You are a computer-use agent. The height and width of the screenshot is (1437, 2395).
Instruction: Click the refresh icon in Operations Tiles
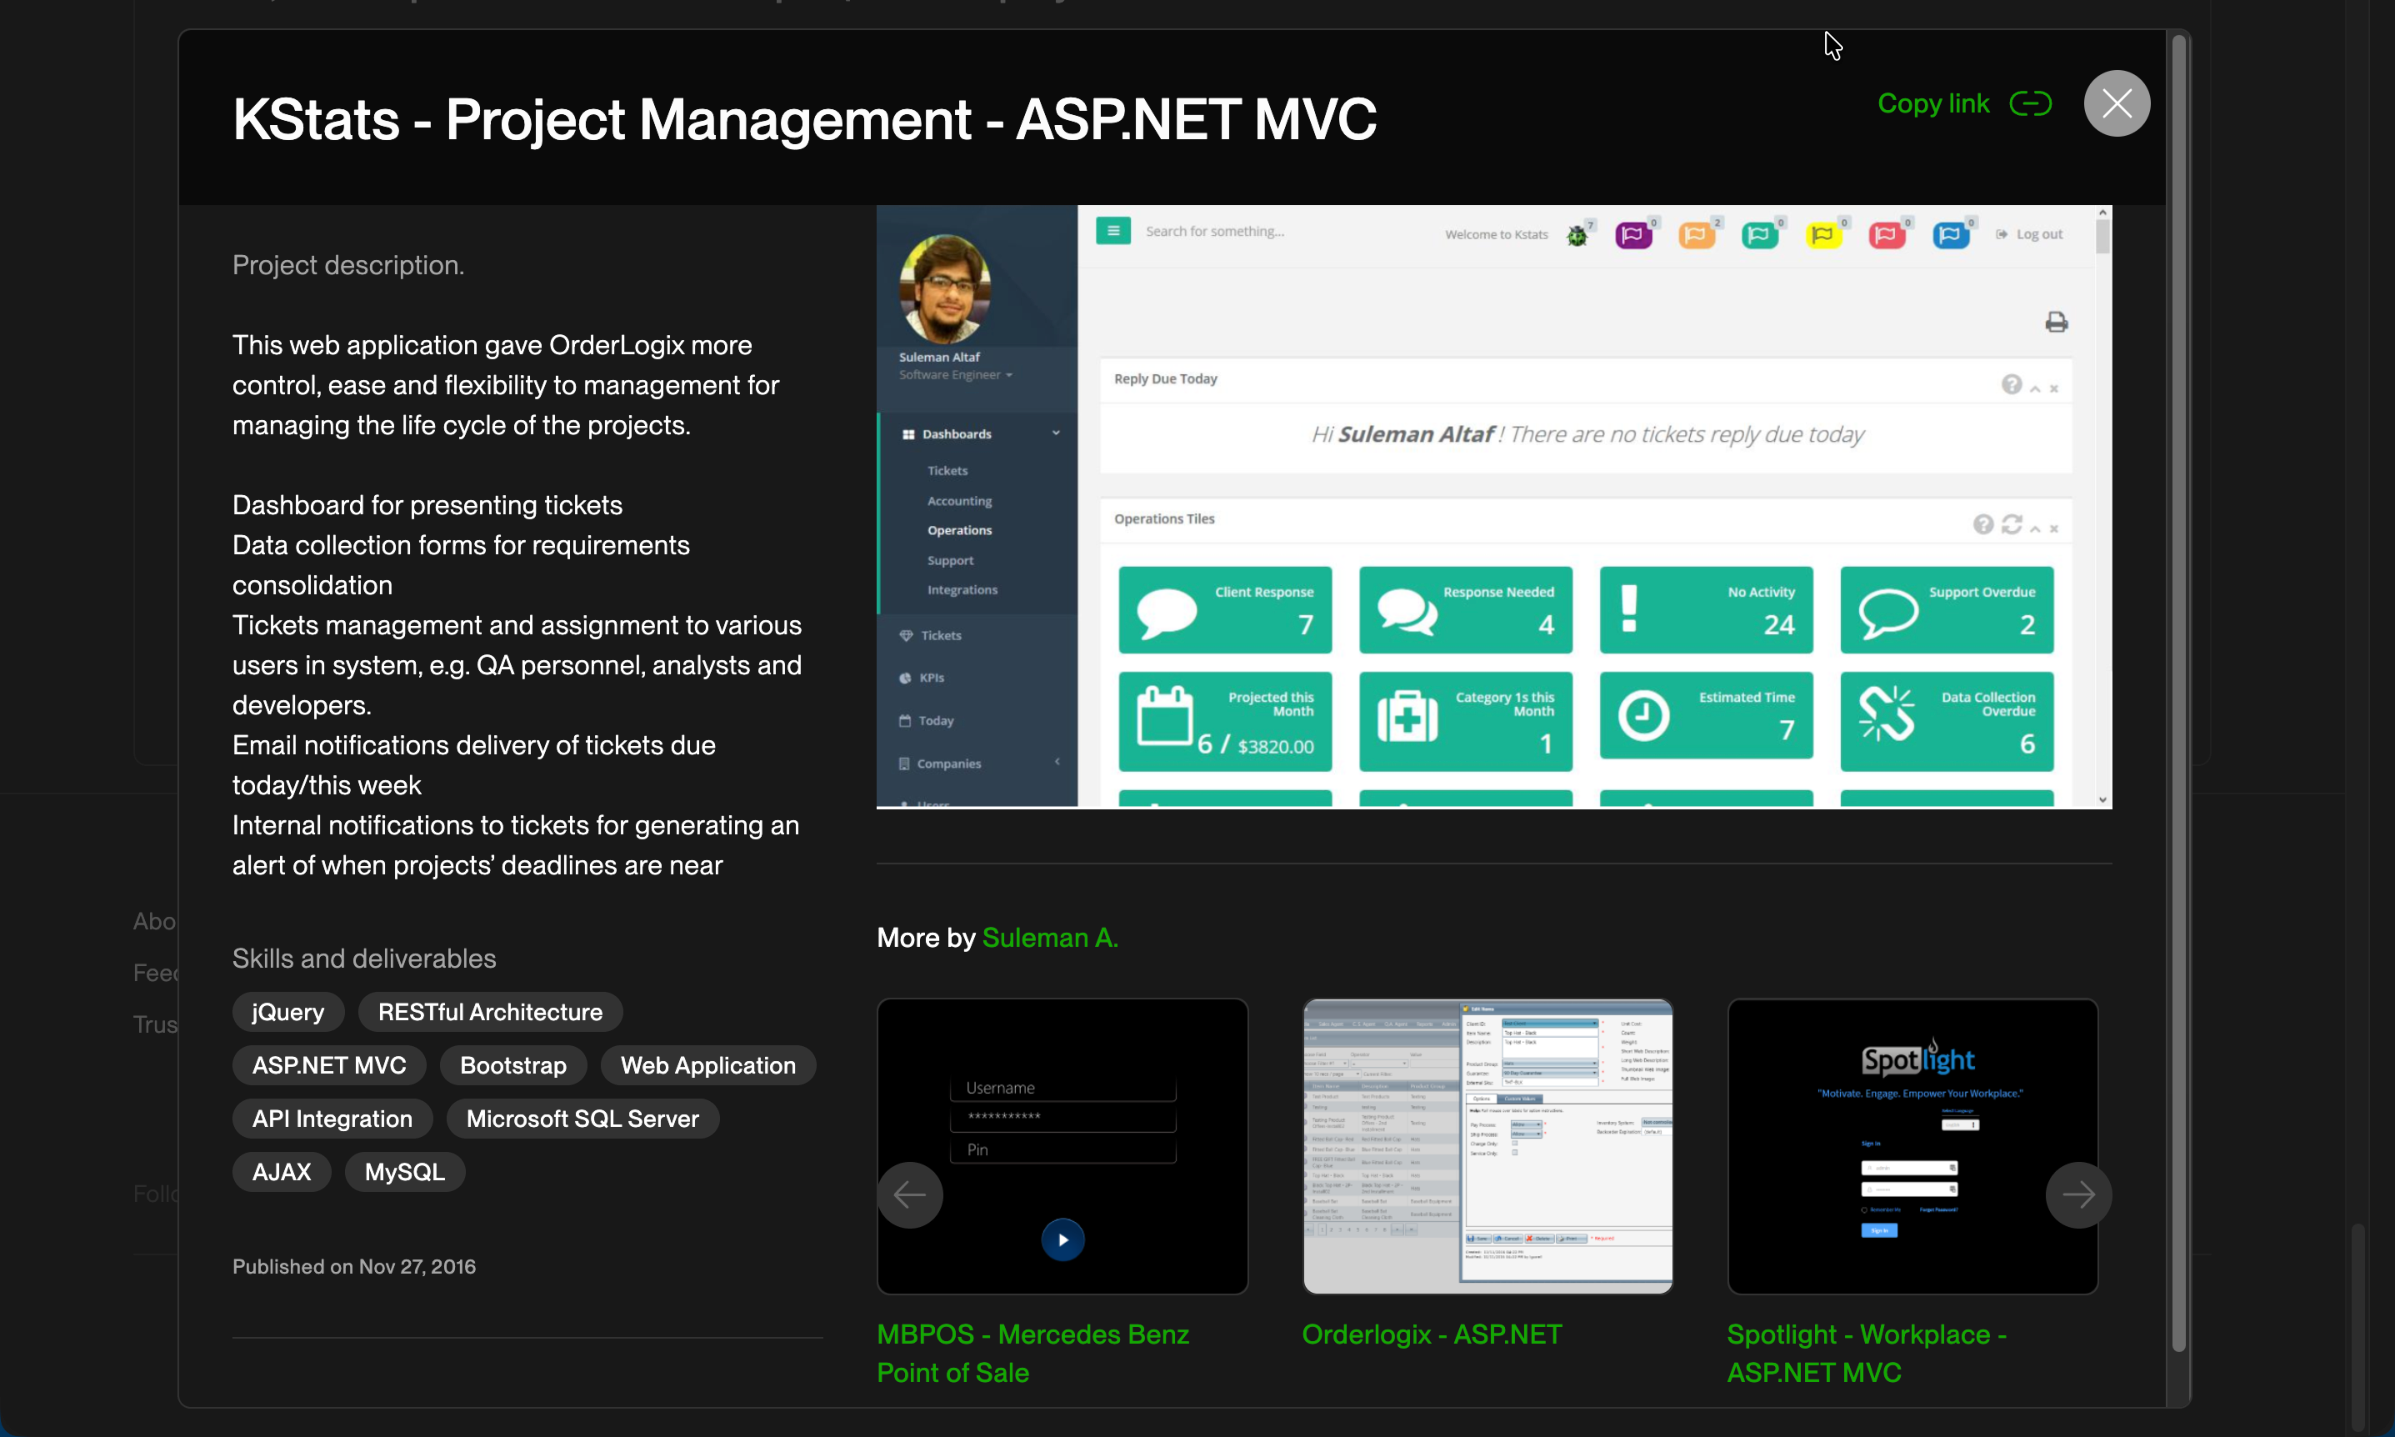(2012, 525)
